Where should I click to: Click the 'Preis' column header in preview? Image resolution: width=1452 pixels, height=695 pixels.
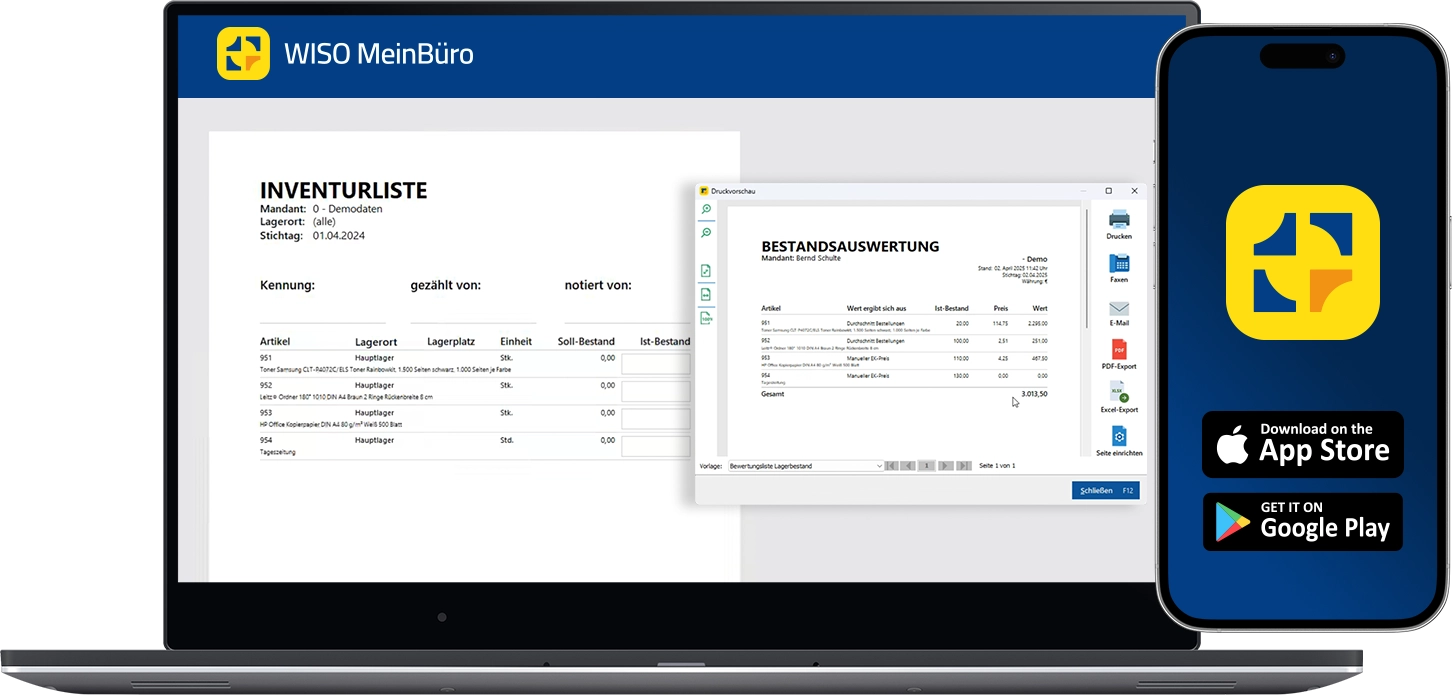tap(1000, 308)
